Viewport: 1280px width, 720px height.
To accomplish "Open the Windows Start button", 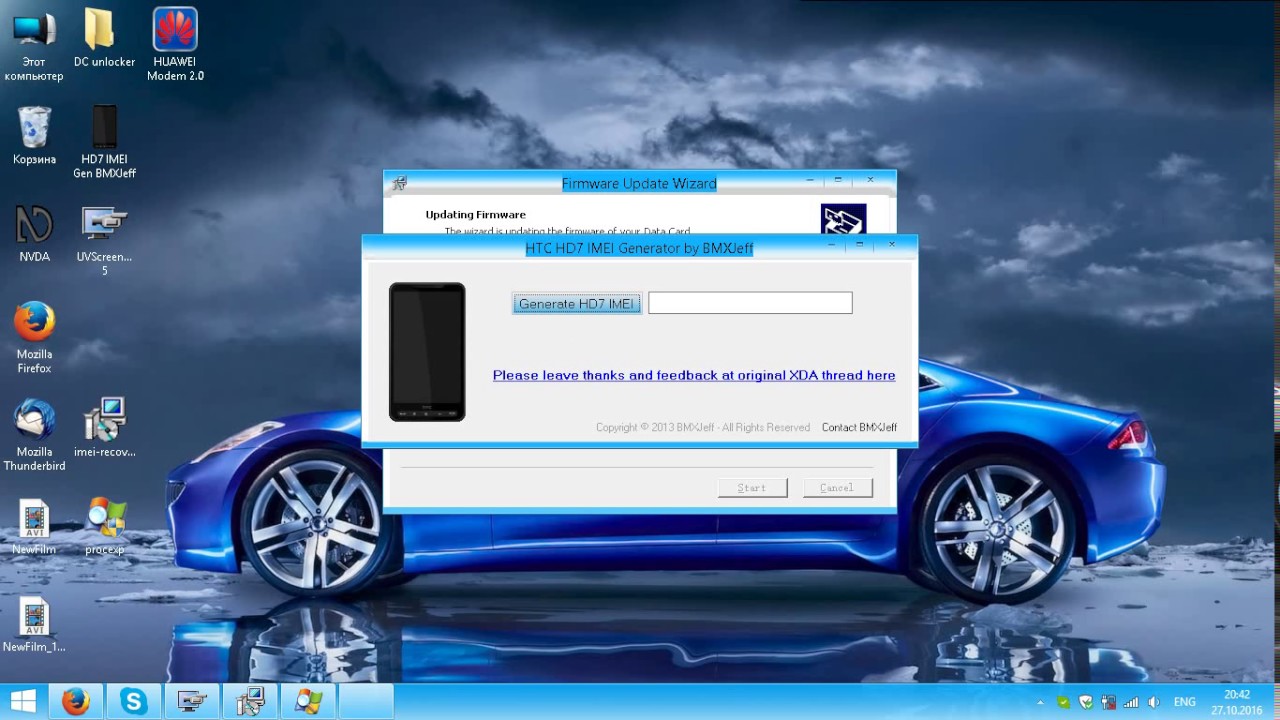I will tap(23, 701).
